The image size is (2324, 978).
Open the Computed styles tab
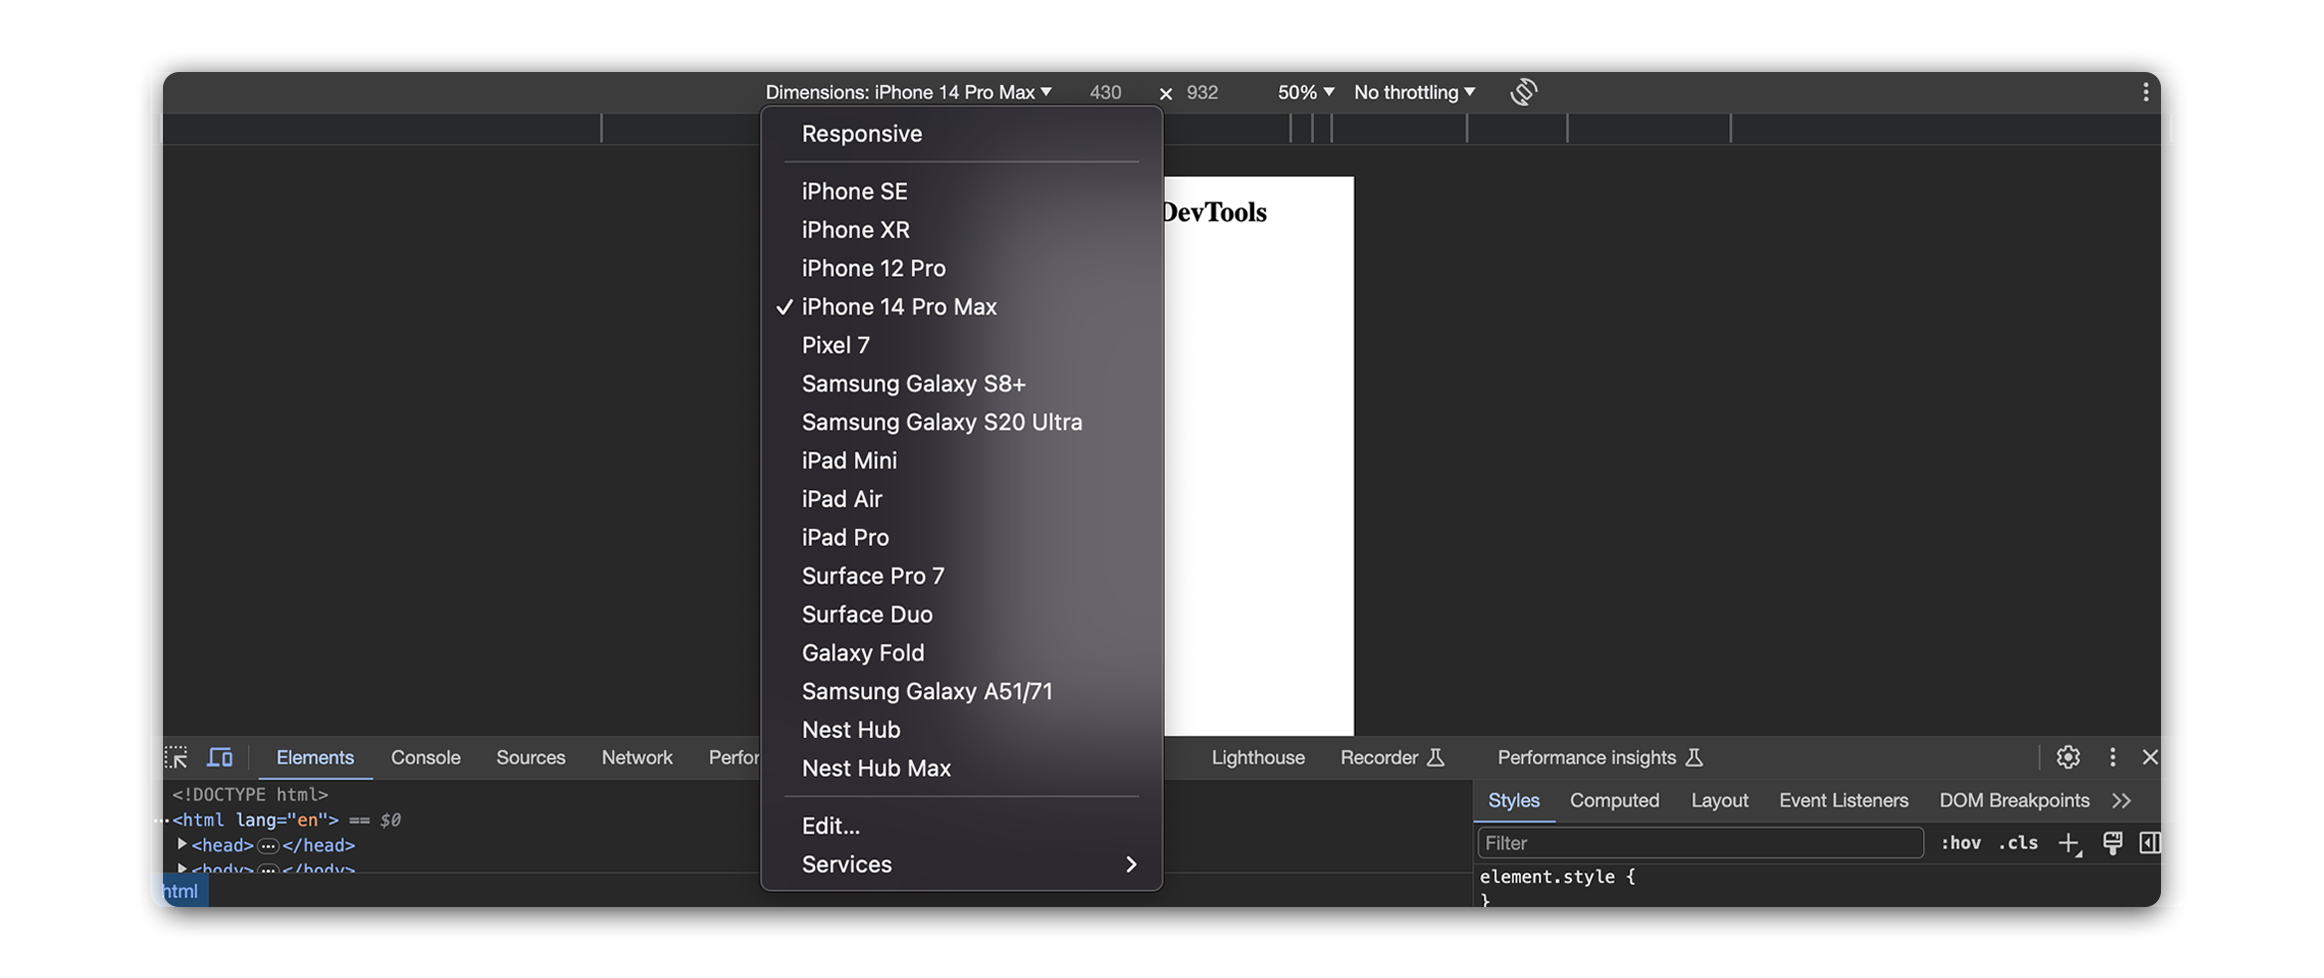click(1614, 800)
